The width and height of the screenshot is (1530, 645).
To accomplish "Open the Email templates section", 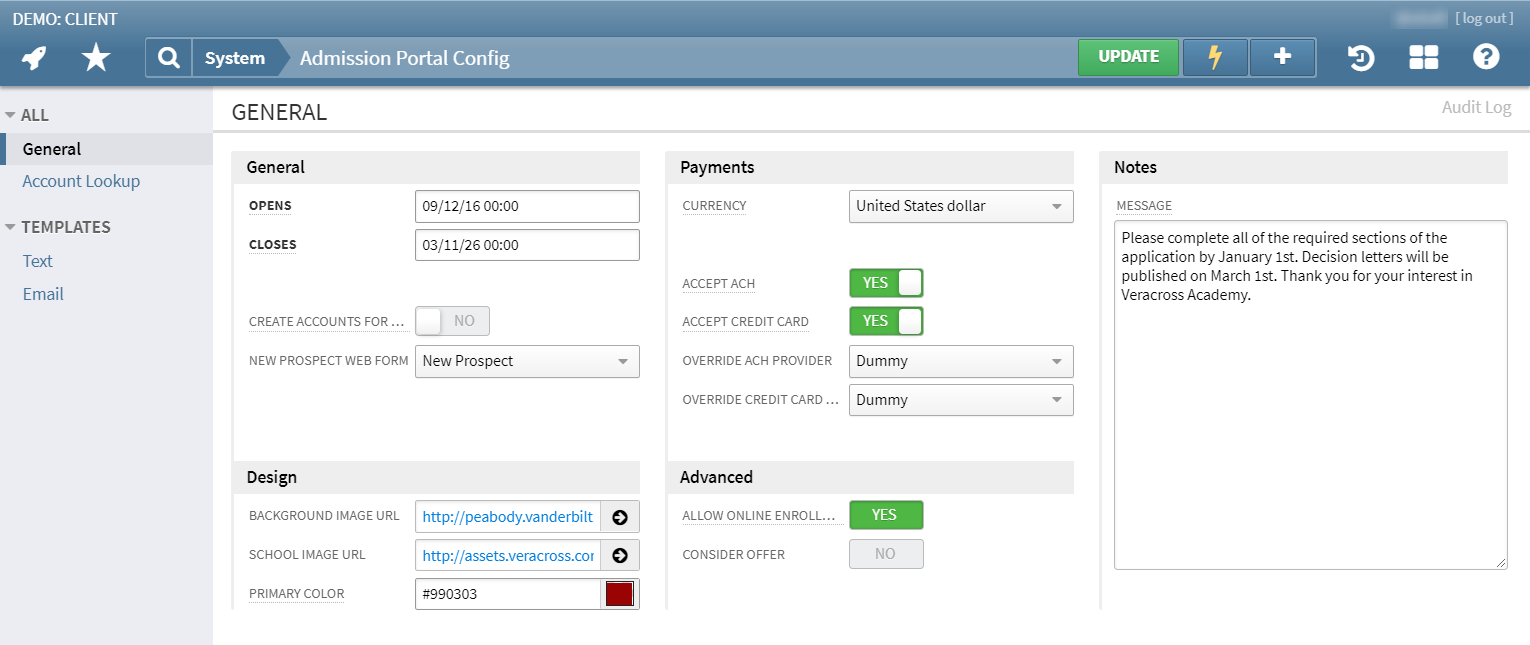I will [43, 294].
